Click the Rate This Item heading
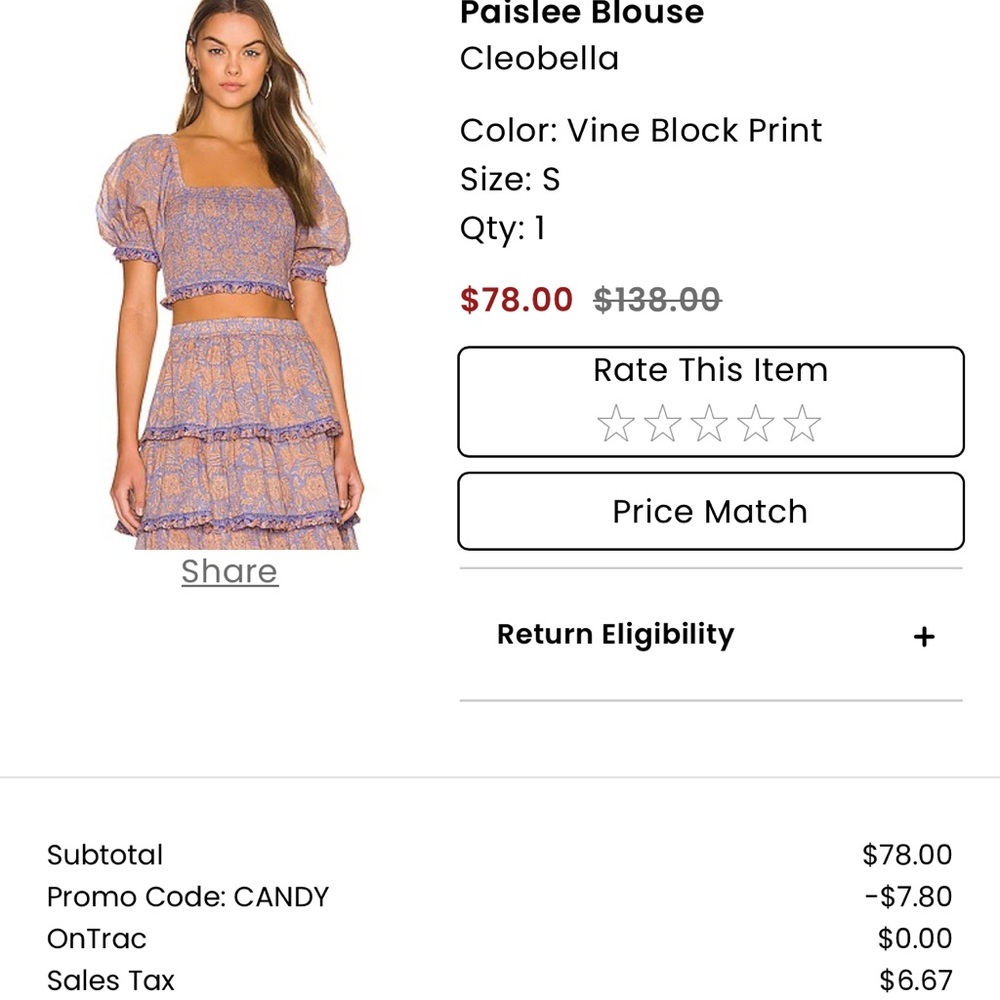 [710, 370]
